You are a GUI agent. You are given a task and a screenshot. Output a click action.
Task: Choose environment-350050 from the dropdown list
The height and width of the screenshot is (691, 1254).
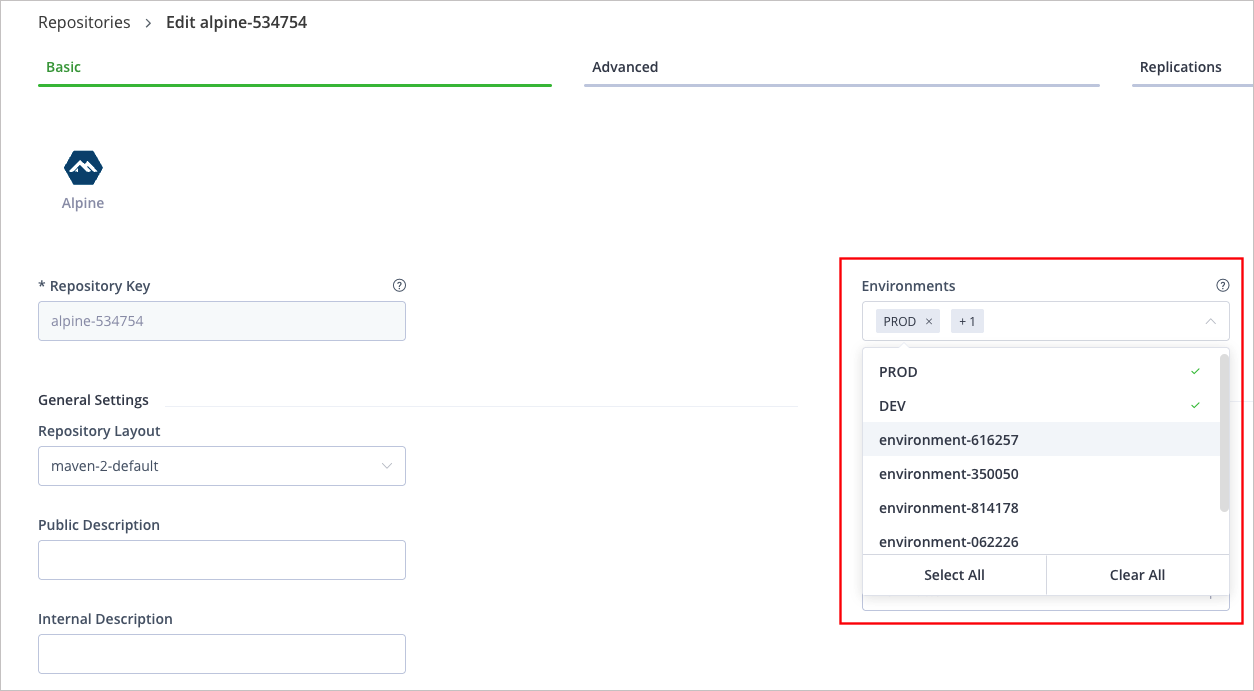(x=947, y=474)
